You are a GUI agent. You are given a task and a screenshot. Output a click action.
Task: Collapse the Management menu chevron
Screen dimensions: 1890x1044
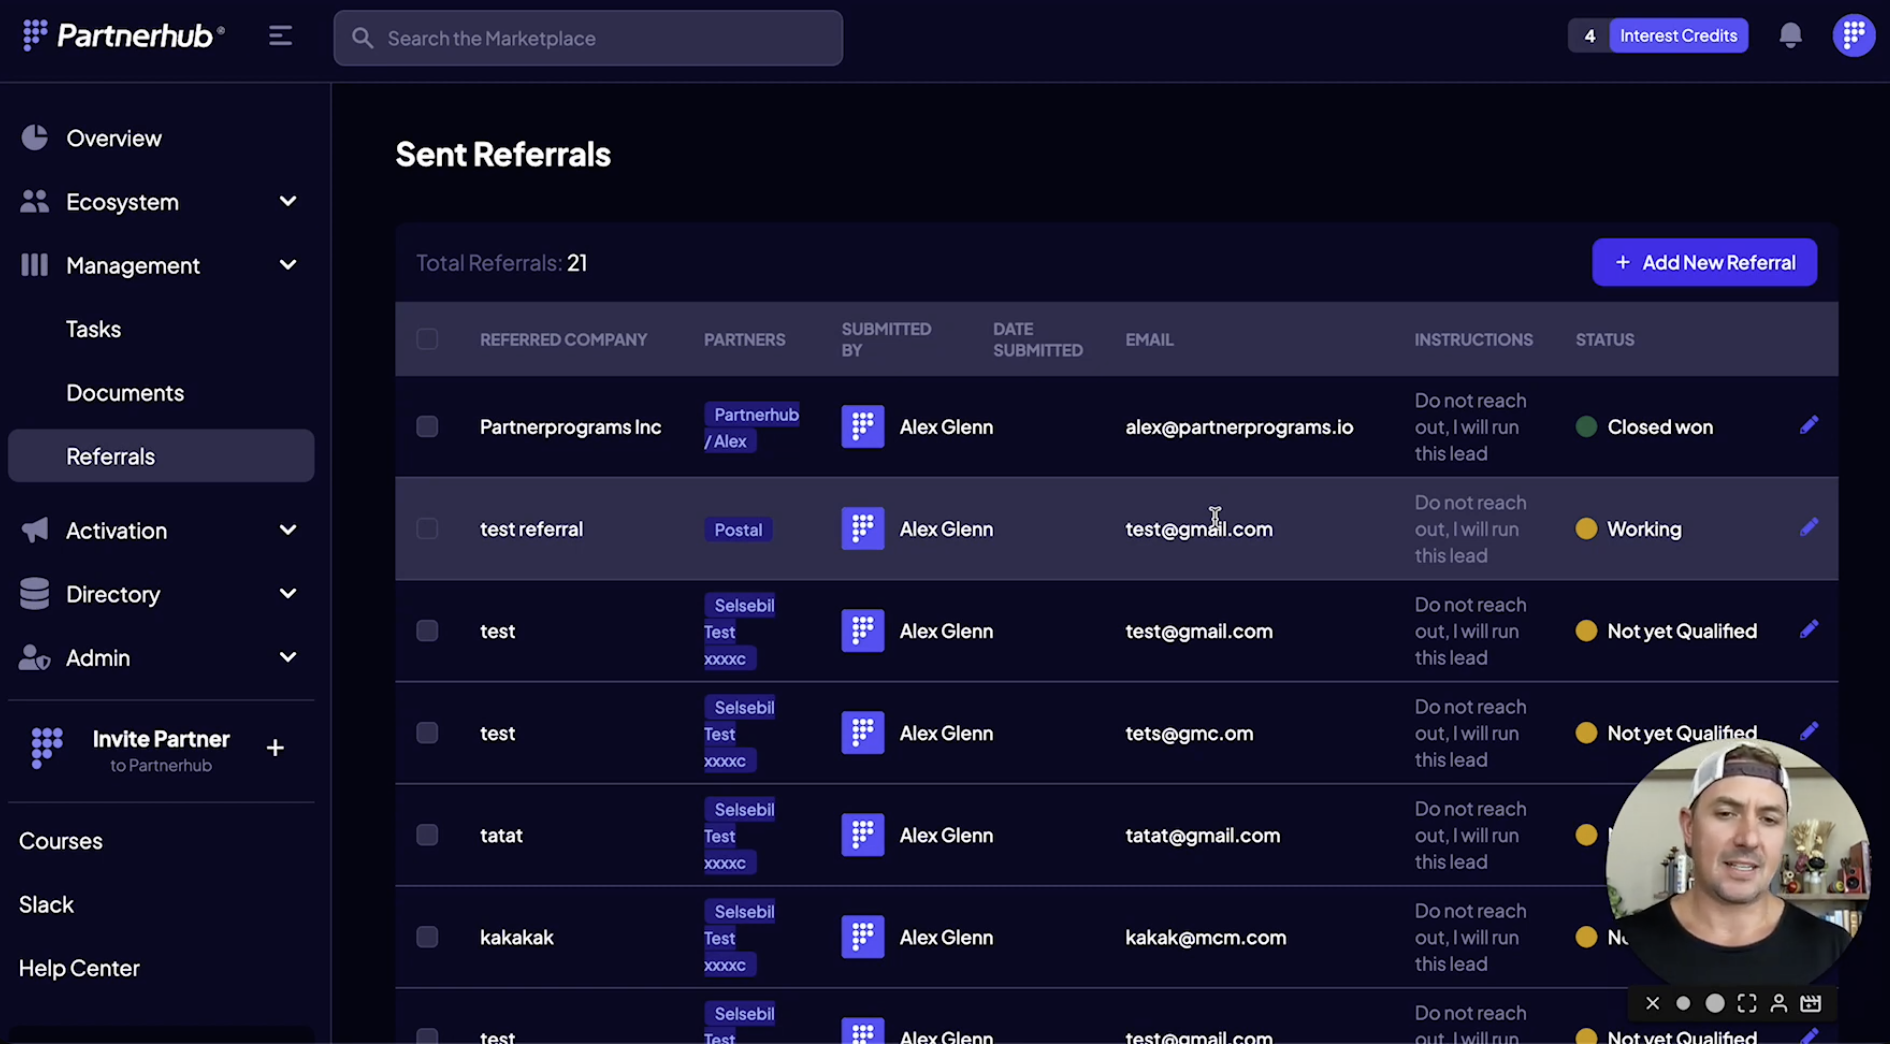288,265
